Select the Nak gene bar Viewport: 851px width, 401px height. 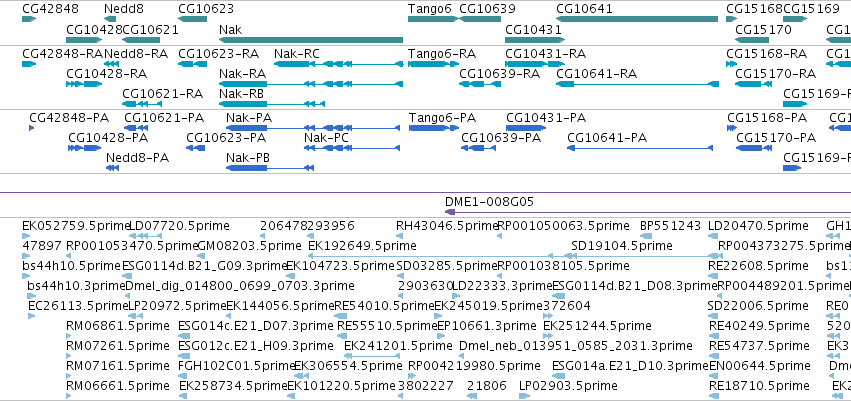(311, 40)
